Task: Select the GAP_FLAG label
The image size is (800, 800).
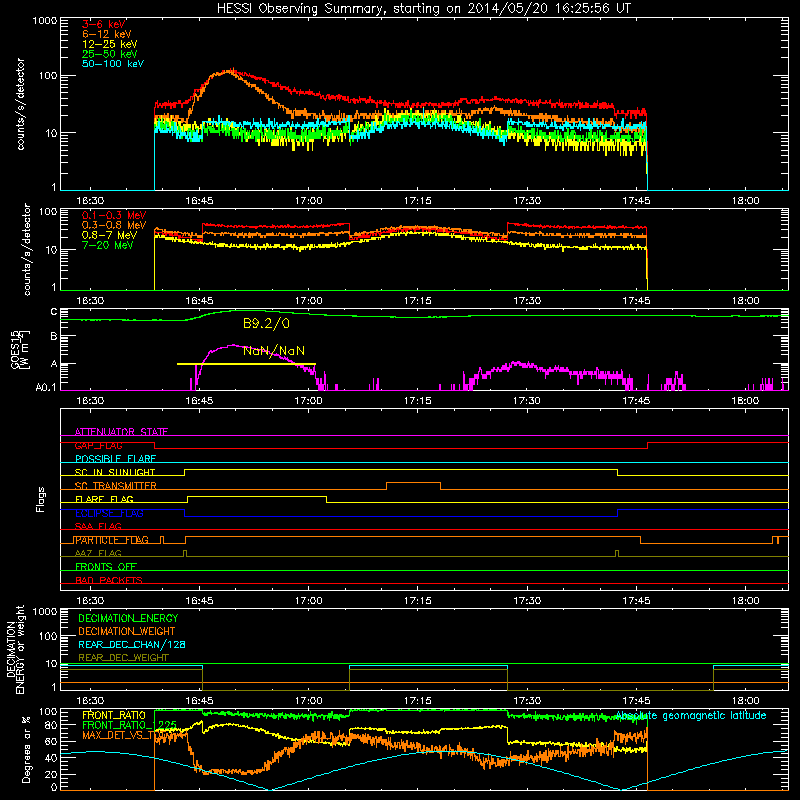Action: click(x=98, y=445)
